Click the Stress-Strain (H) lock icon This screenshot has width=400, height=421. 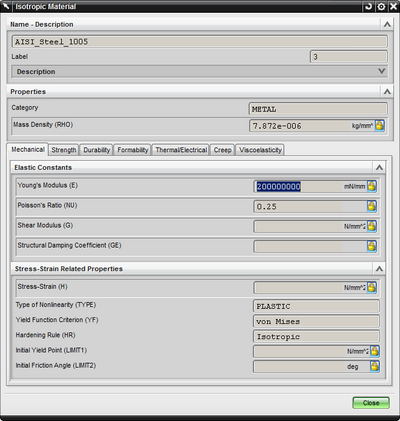[x=372, y=287]
